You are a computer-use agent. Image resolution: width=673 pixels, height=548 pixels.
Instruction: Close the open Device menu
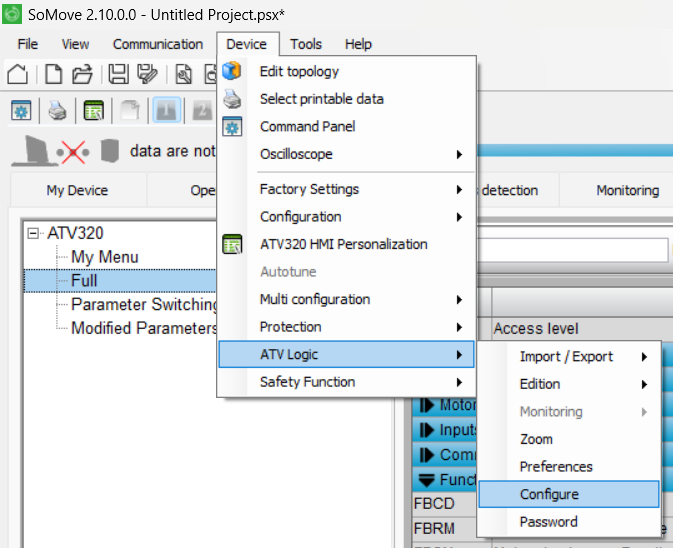pos(247,44)
